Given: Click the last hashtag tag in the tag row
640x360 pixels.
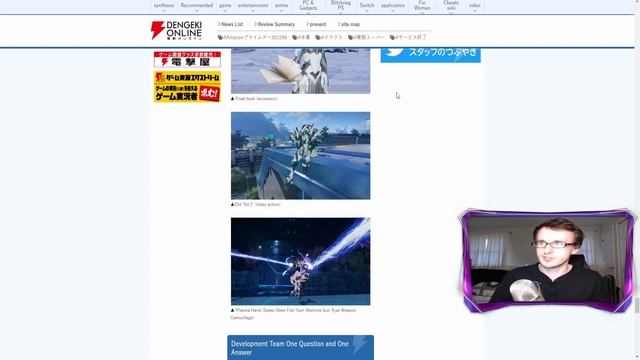Looking at the screenshot, I should pos(408,37).
